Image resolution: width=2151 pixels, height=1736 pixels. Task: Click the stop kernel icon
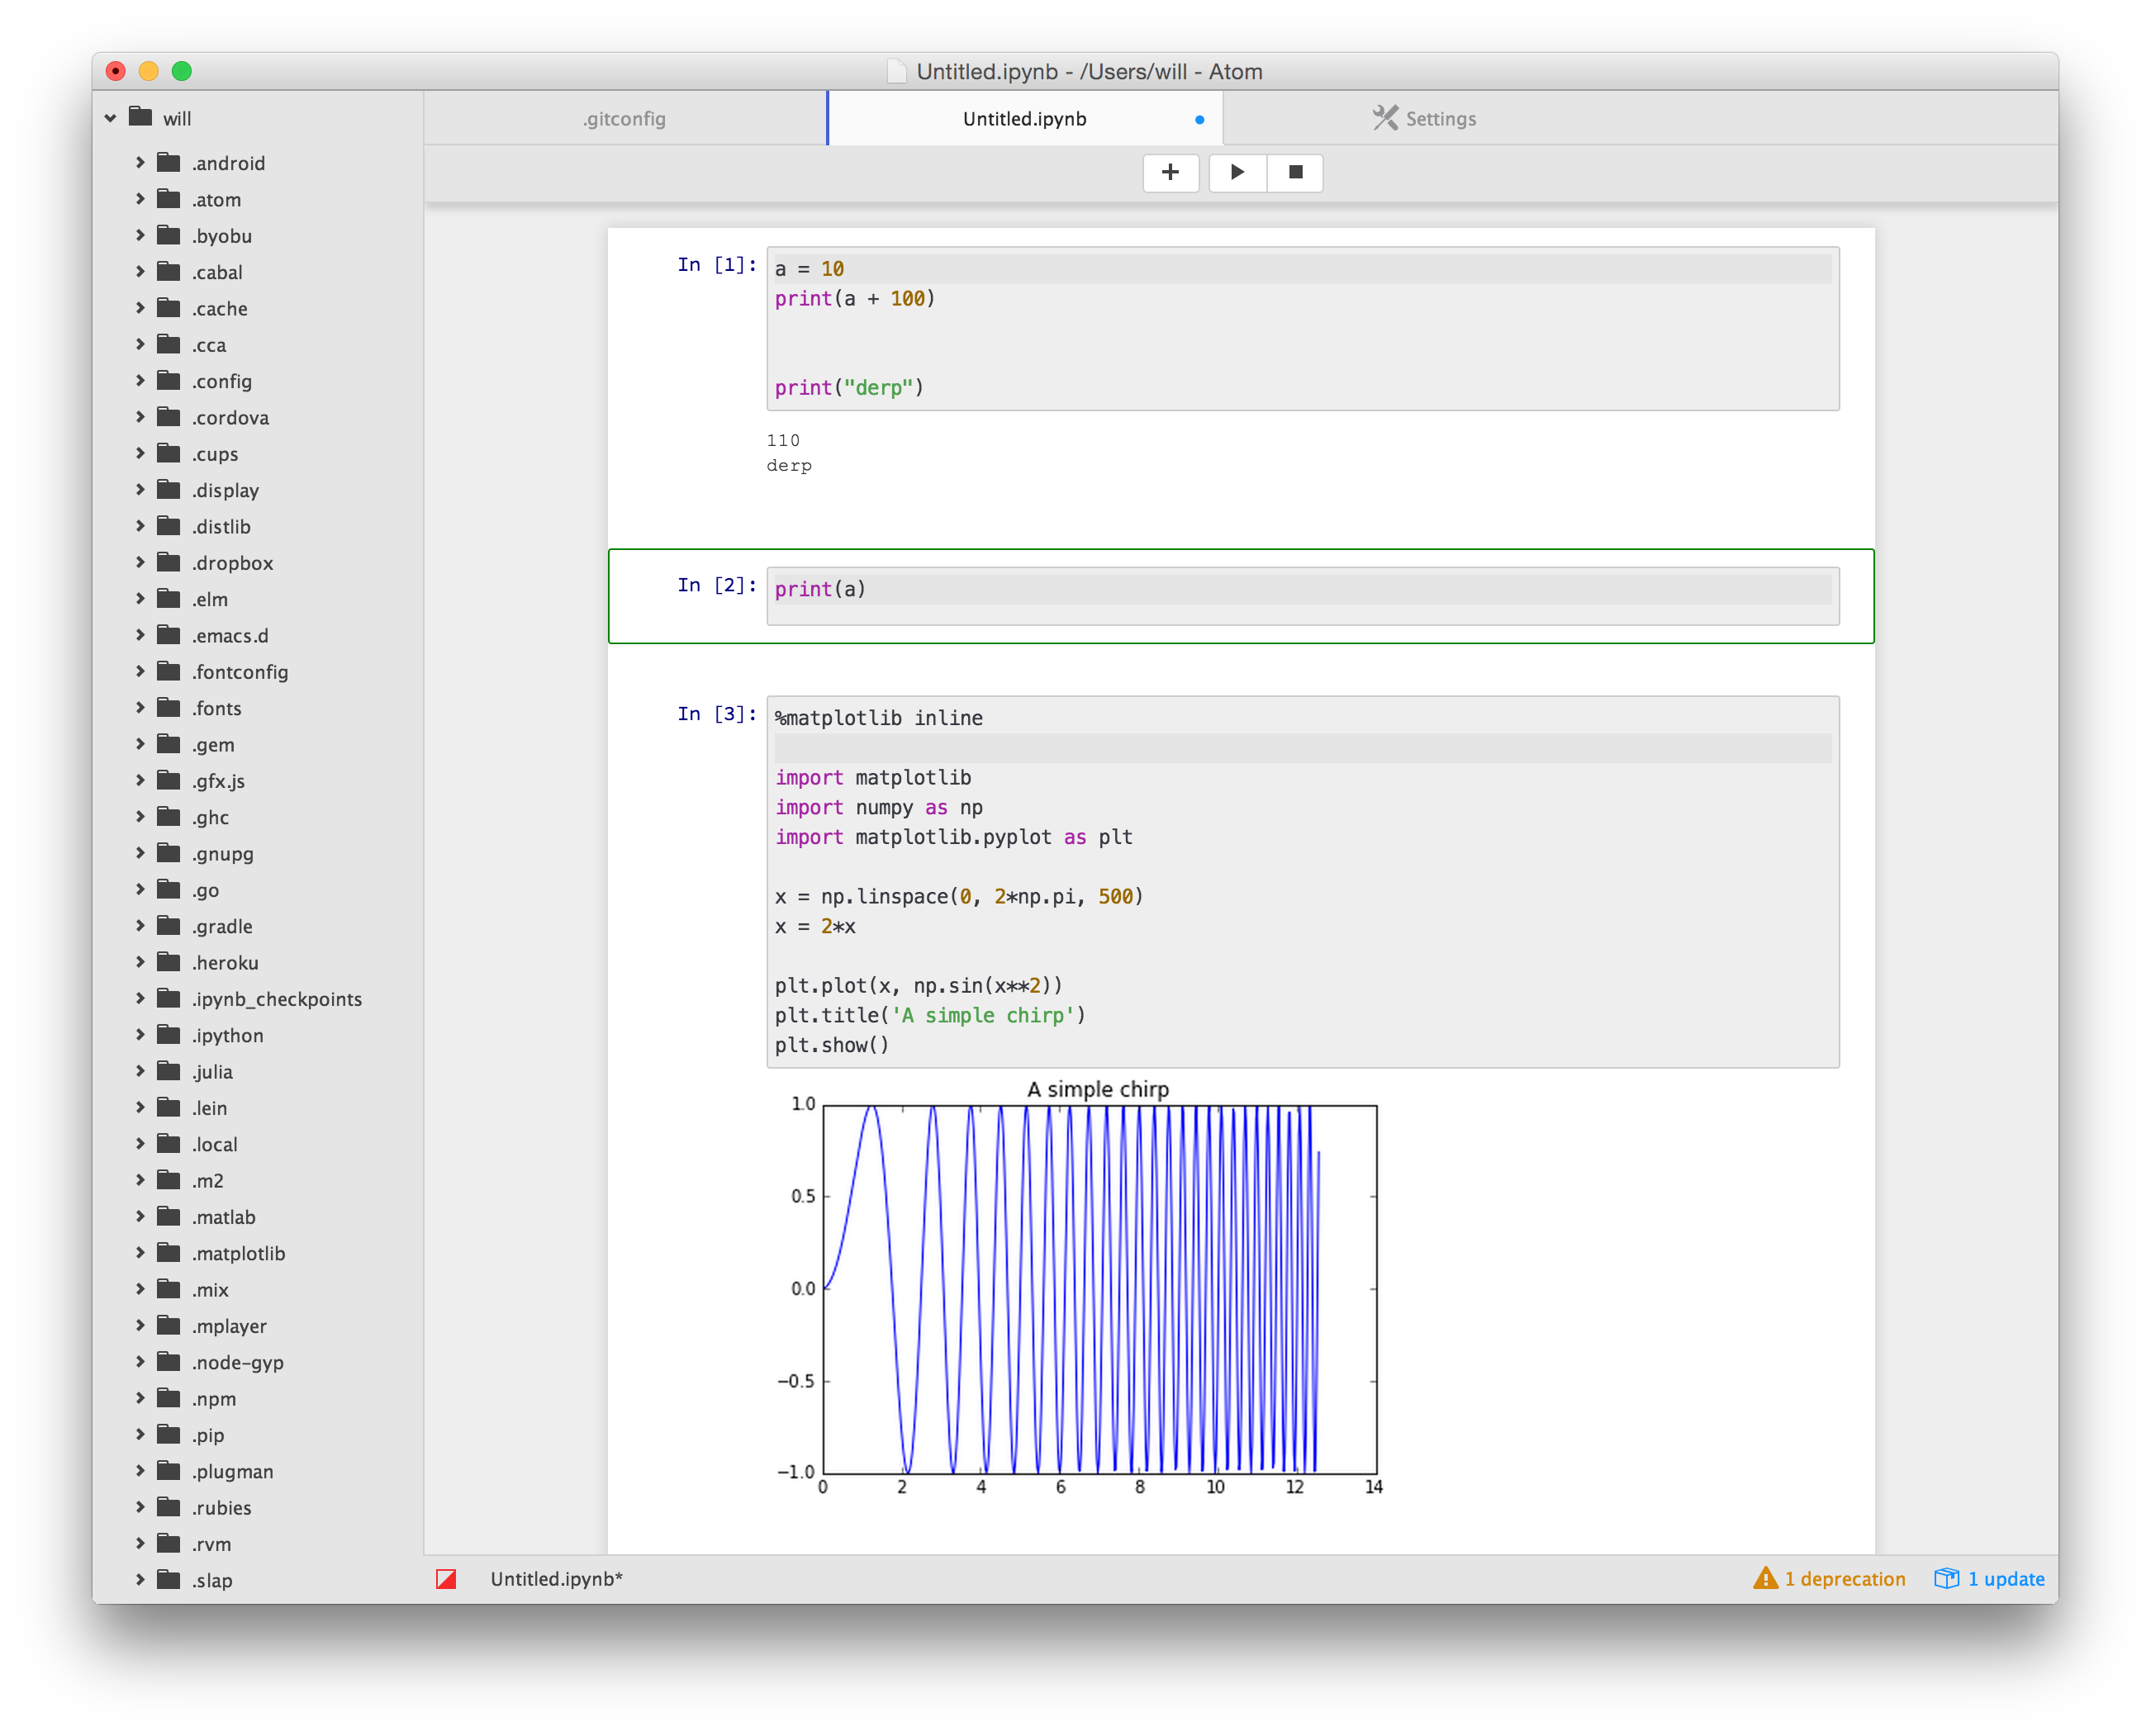click(1297, 172)
